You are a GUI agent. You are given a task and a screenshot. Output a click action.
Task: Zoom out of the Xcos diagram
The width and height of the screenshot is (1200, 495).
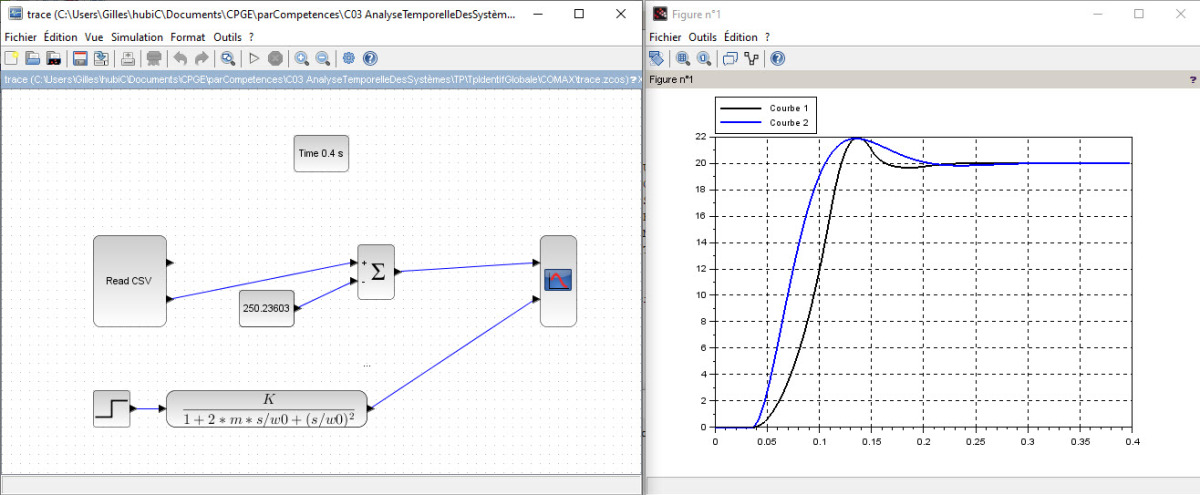[323, 59]
